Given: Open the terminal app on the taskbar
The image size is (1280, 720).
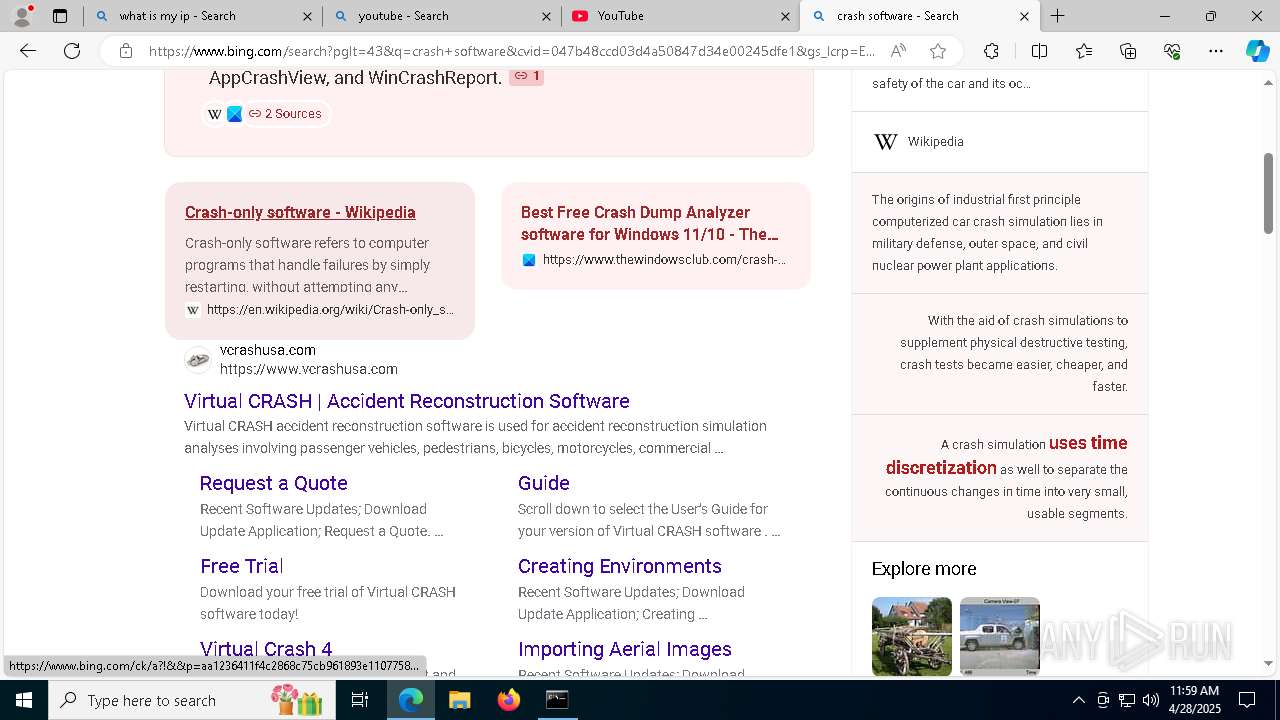Looking at the screenshot, I should [557, 700].
